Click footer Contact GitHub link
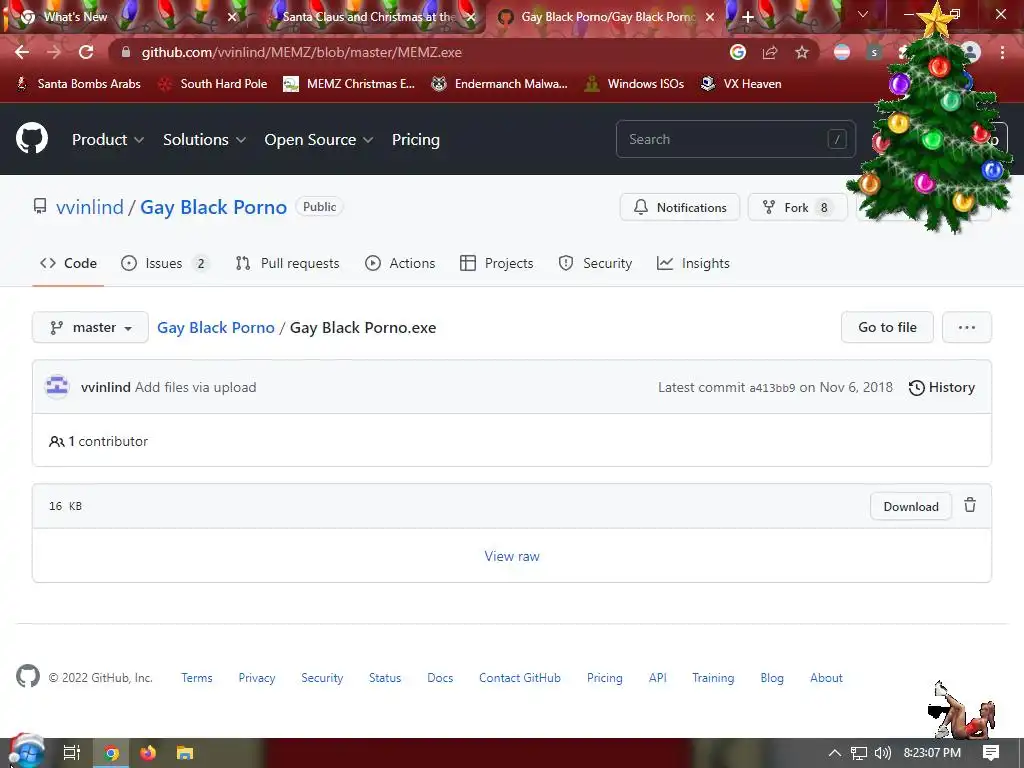This screenshot has height=768, width=1024. coord(520,678)
